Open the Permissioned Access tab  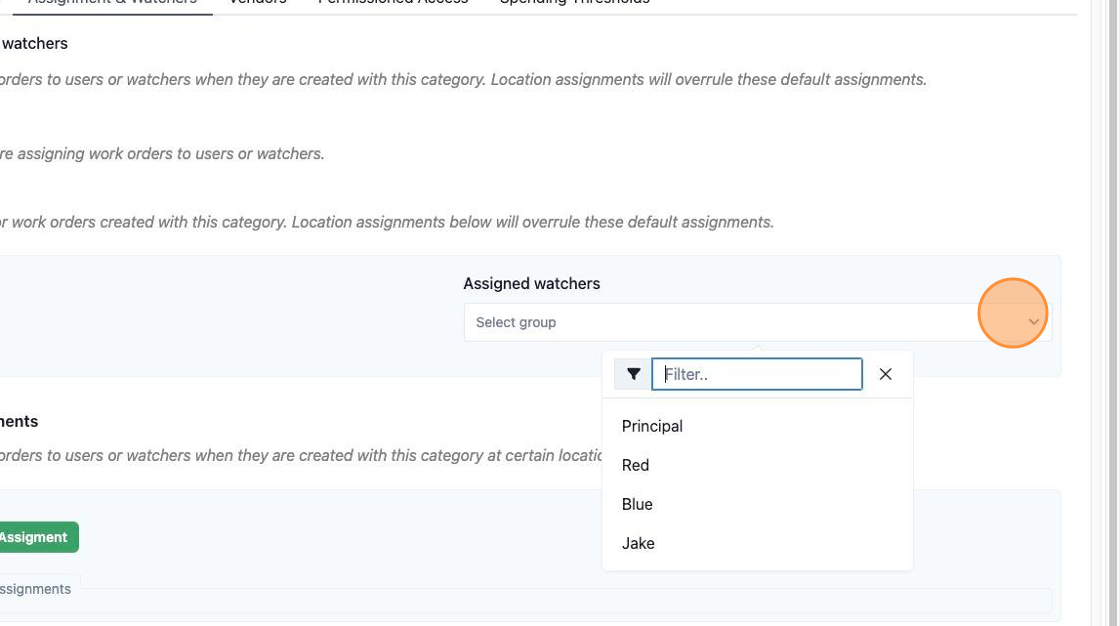(x=393, y=3)
